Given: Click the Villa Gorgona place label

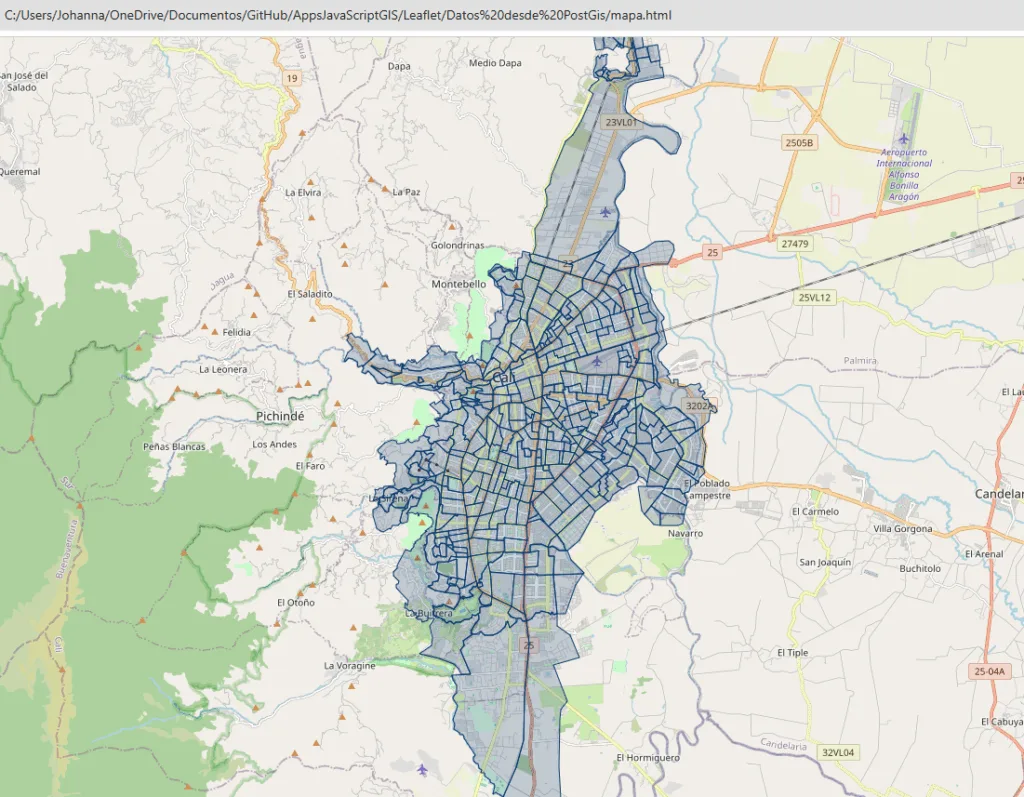Looking at the screenshot, I should coord(903,529).
